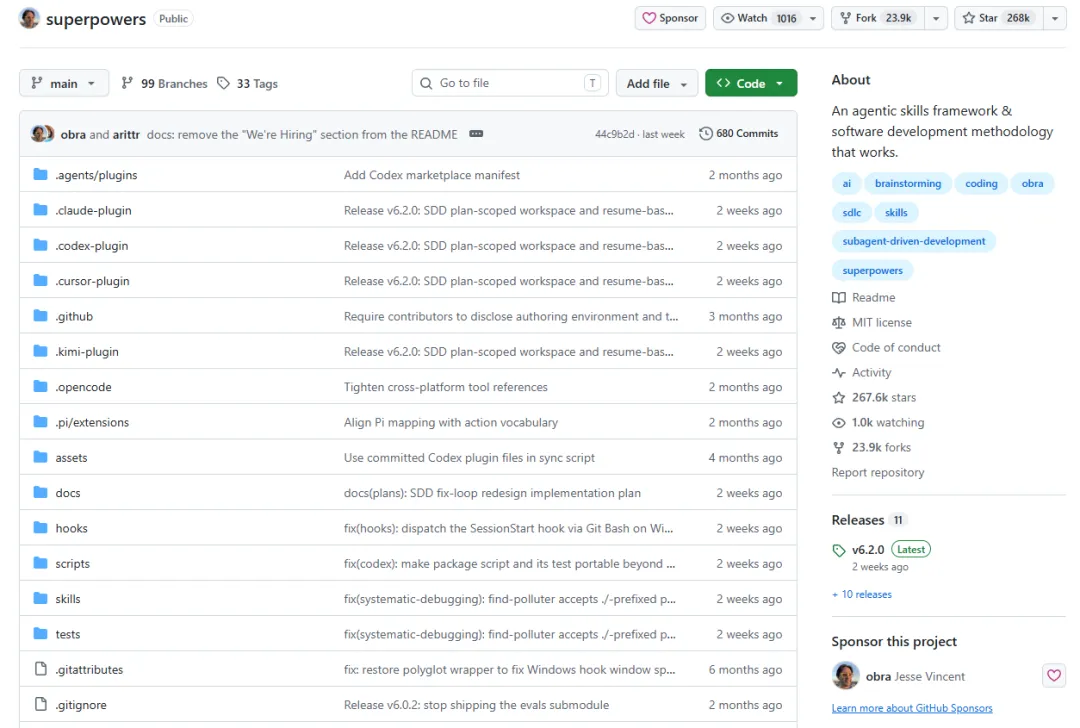Open the Add file dropdown

click(656, 83)
